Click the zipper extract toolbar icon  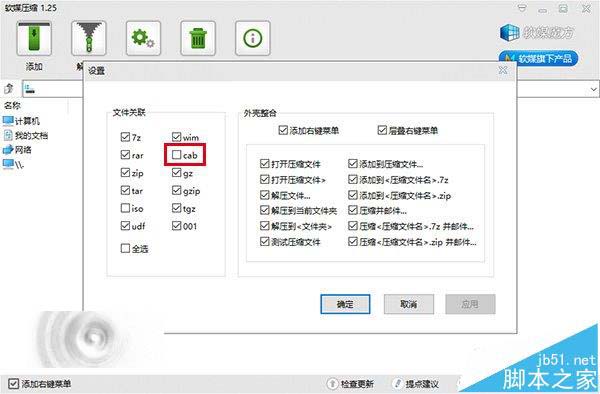(88, 38)
